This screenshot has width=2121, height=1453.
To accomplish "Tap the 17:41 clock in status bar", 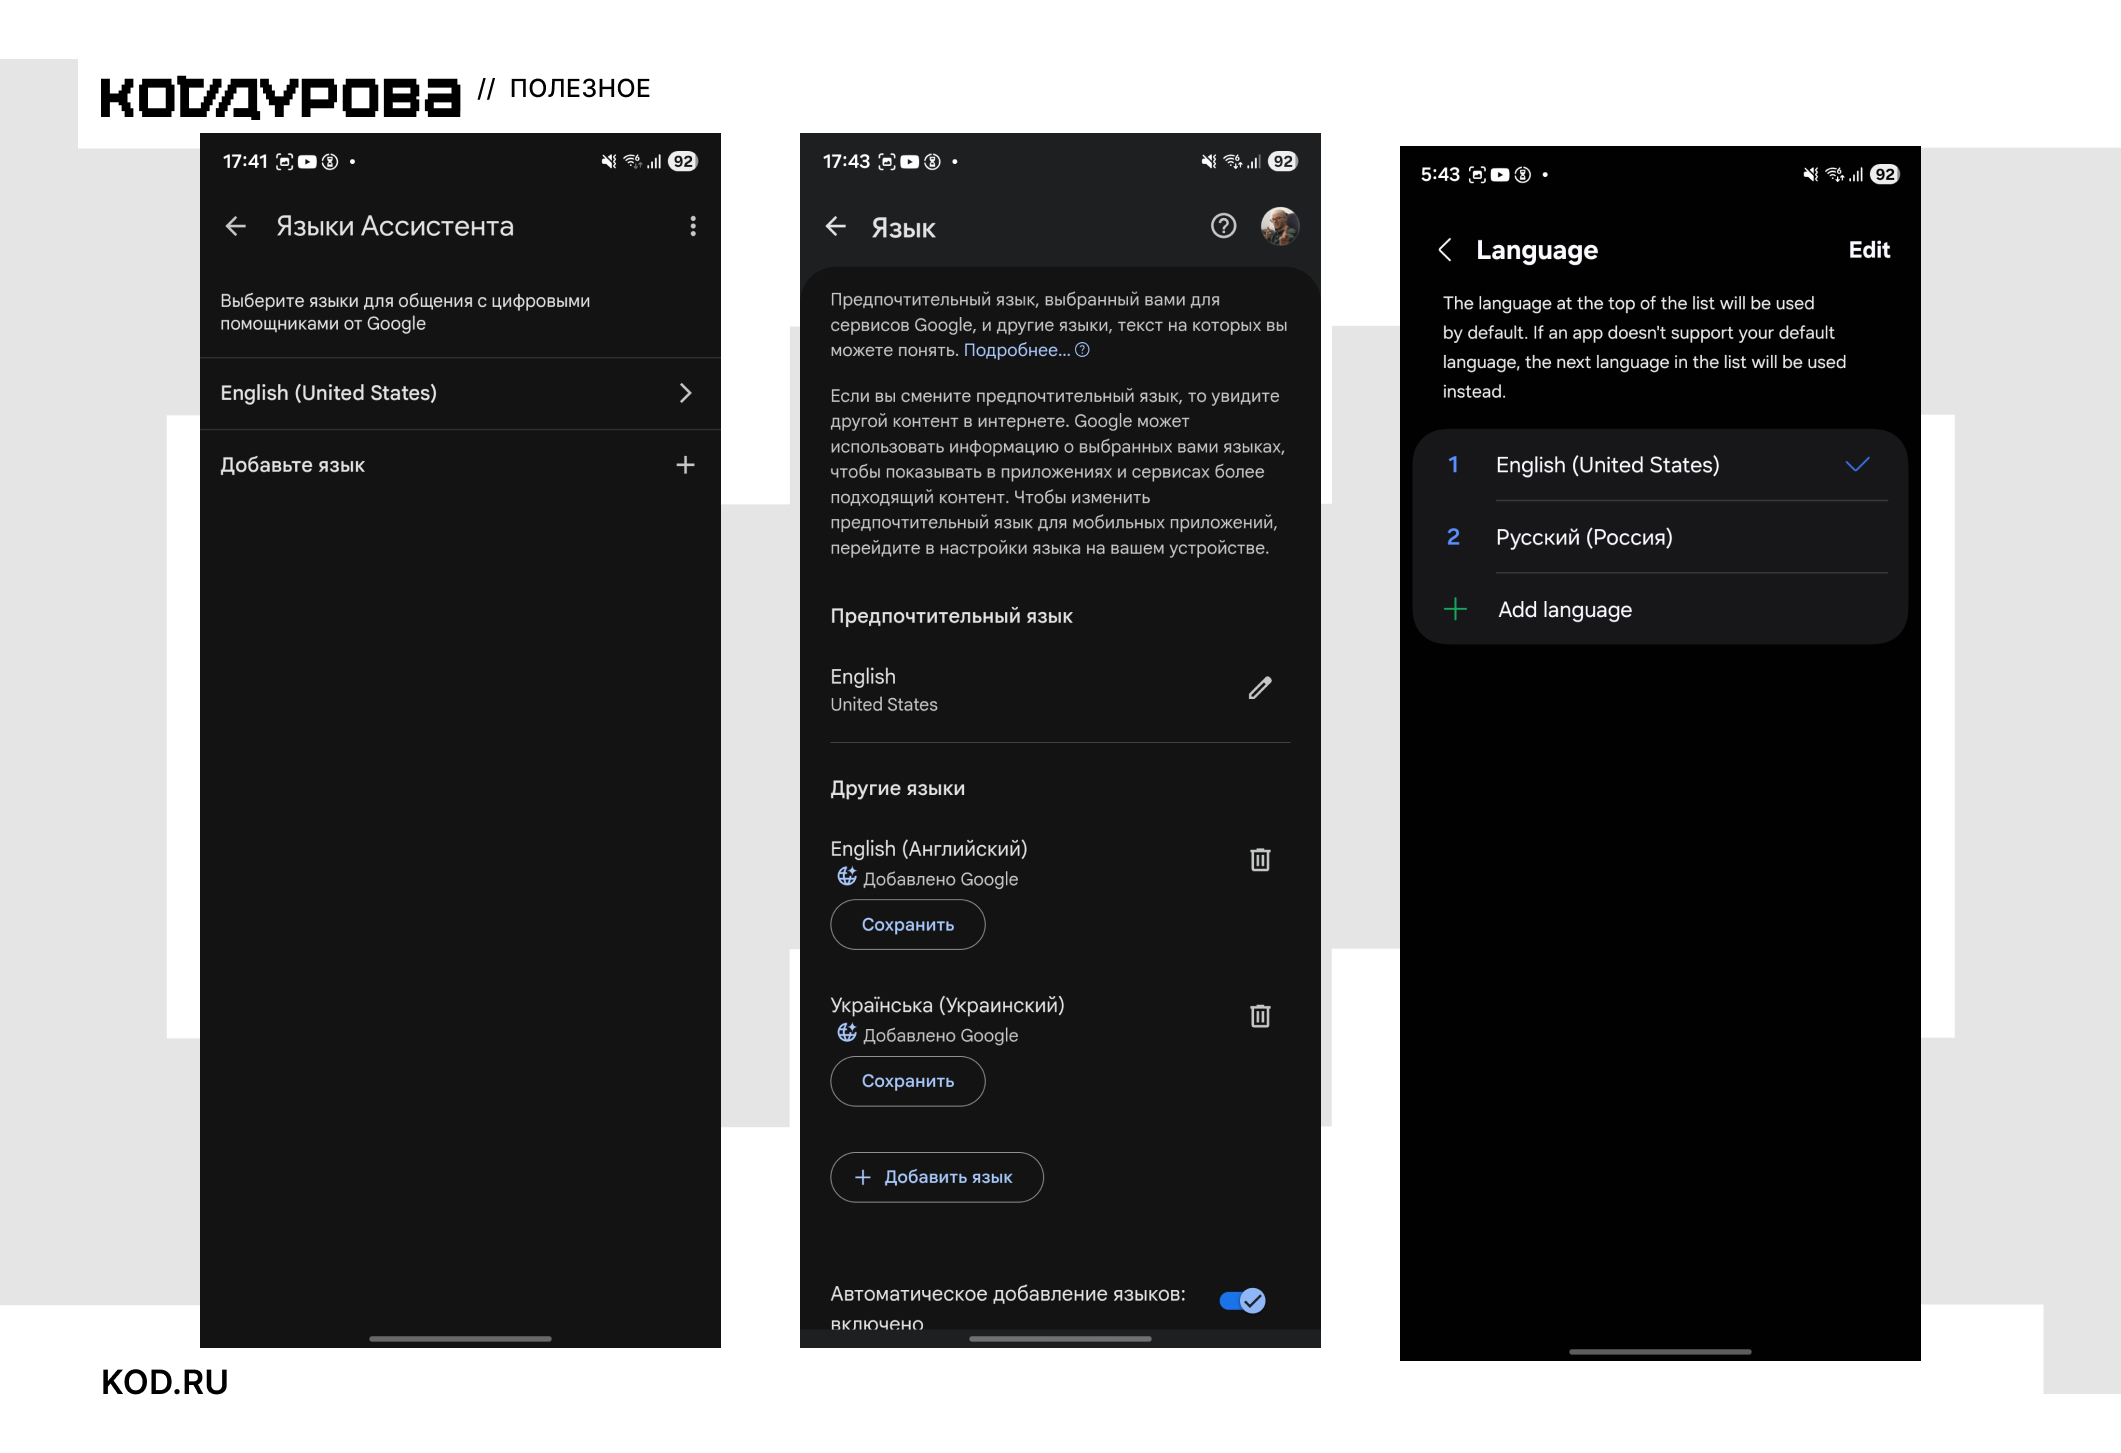I will coord(245,161).
